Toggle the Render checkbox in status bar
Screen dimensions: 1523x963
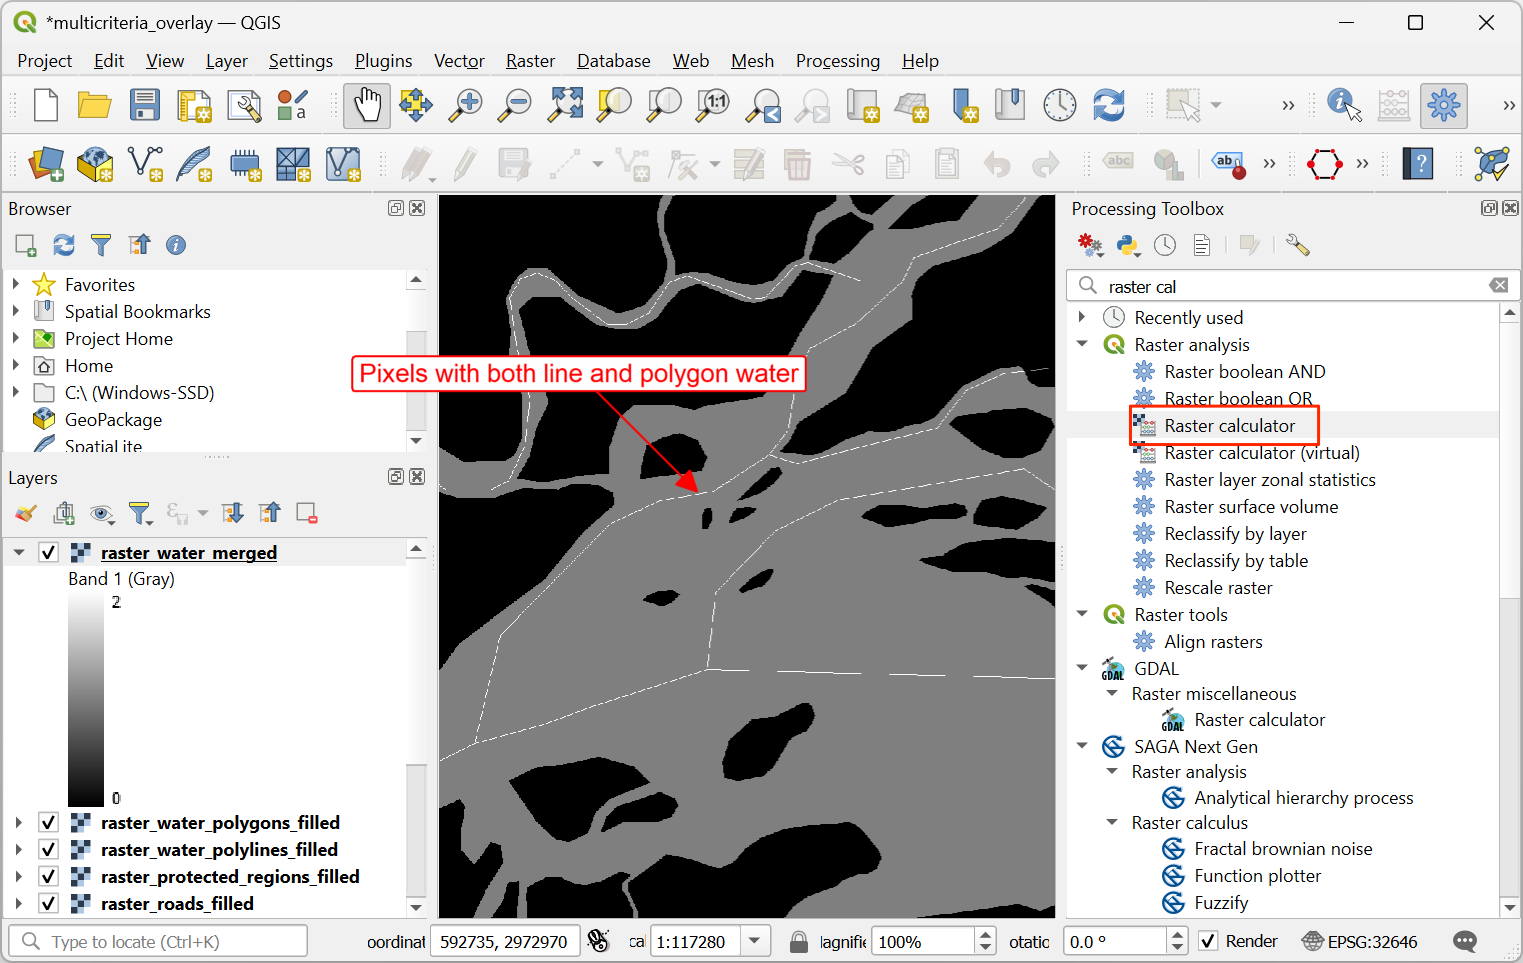click(1208, 941)
